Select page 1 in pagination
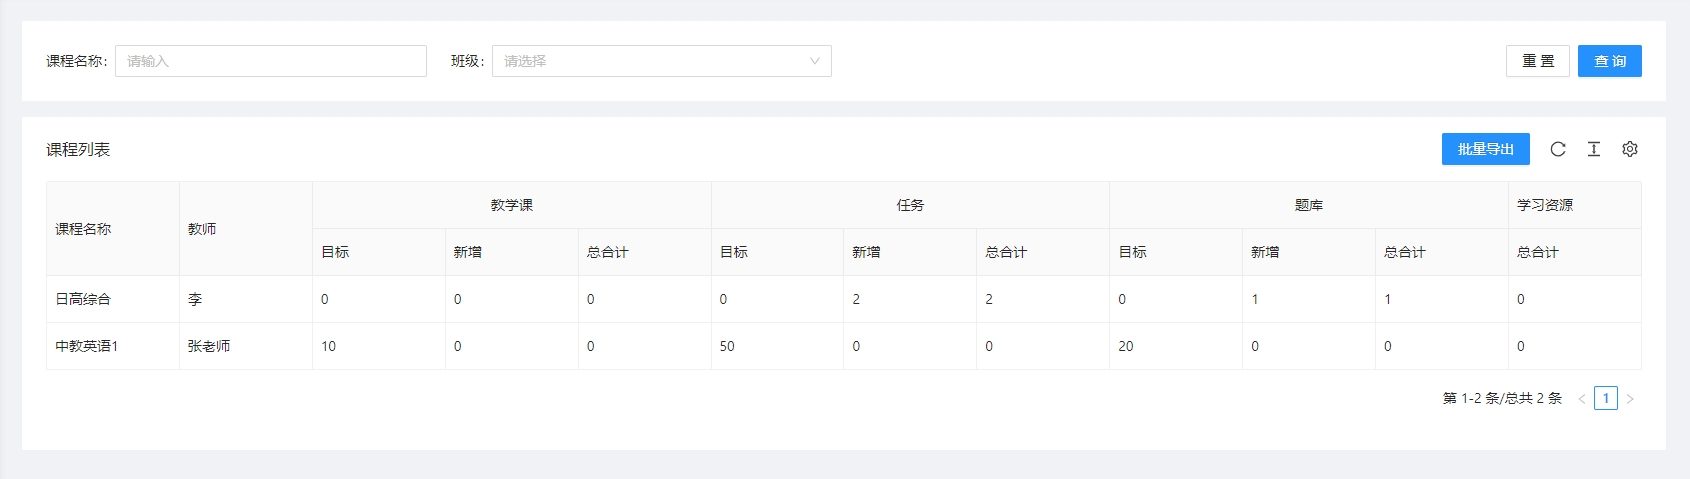Viewport: 1690px width, 479px height. pyautogui.click(x=1606, y=398)
